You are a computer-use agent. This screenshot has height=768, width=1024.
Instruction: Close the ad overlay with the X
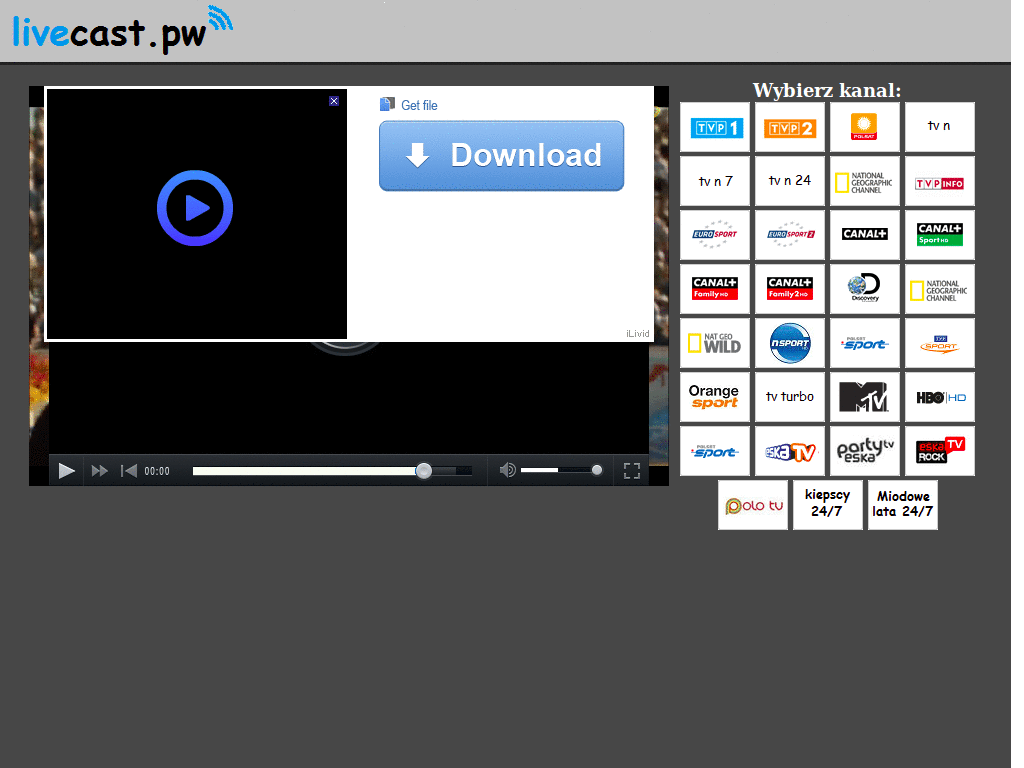tap(334, 101)
